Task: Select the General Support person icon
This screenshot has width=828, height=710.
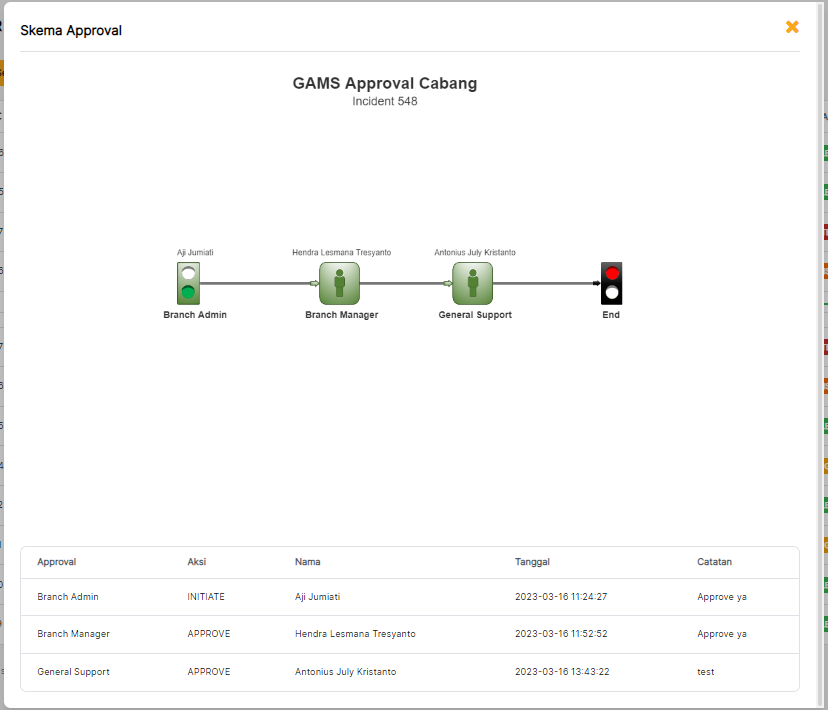Action: click(x=472, y=283)
